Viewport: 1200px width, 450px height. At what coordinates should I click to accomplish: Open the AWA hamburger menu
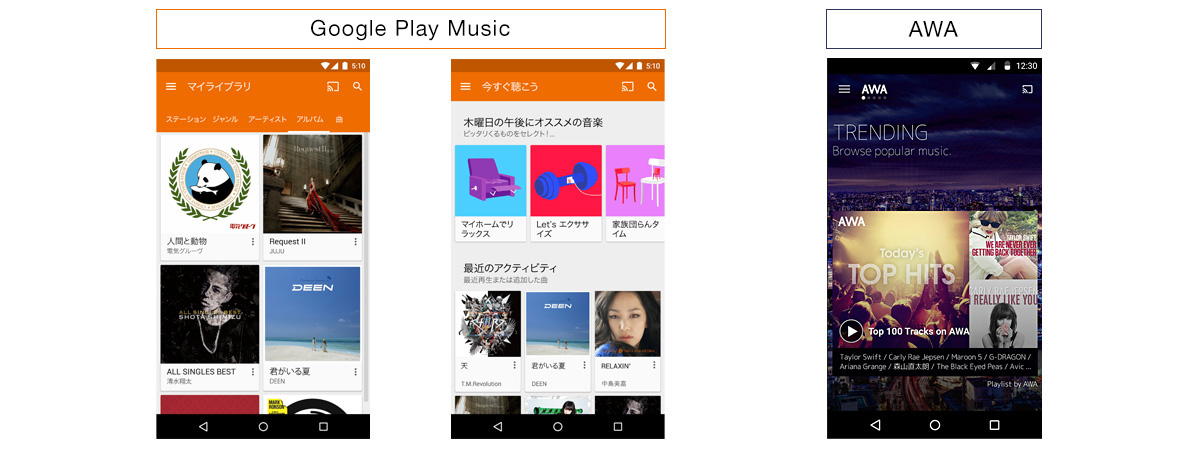[x=844, y=89]
